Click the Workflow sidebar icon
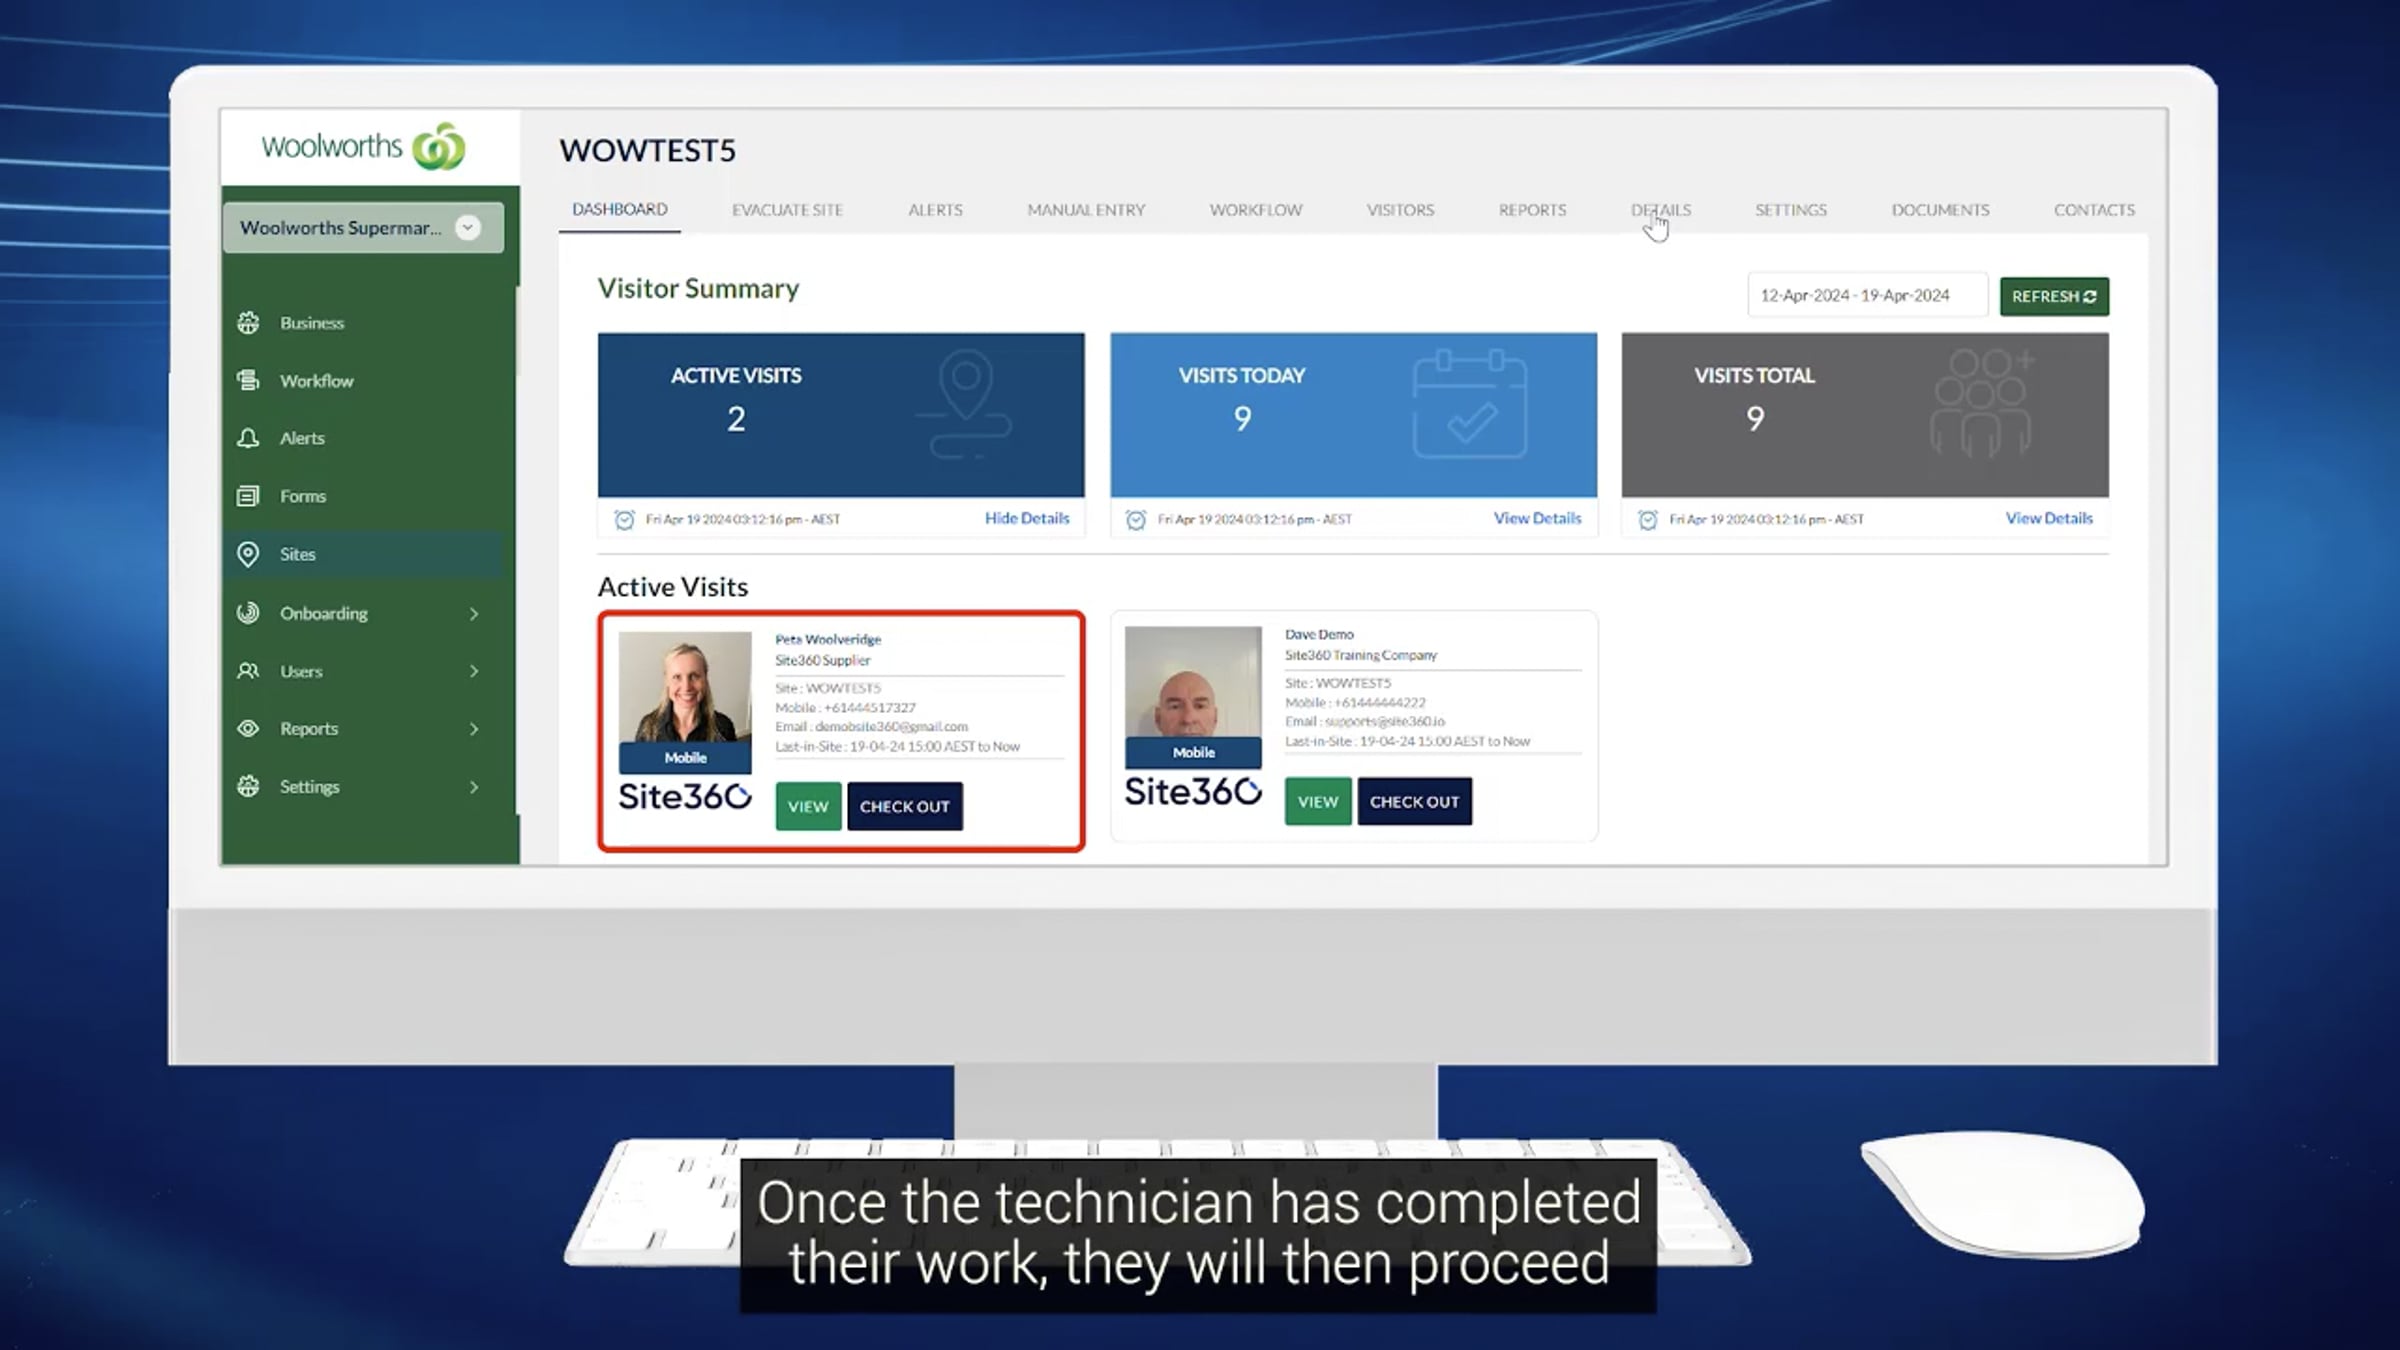 pos(248,381)
